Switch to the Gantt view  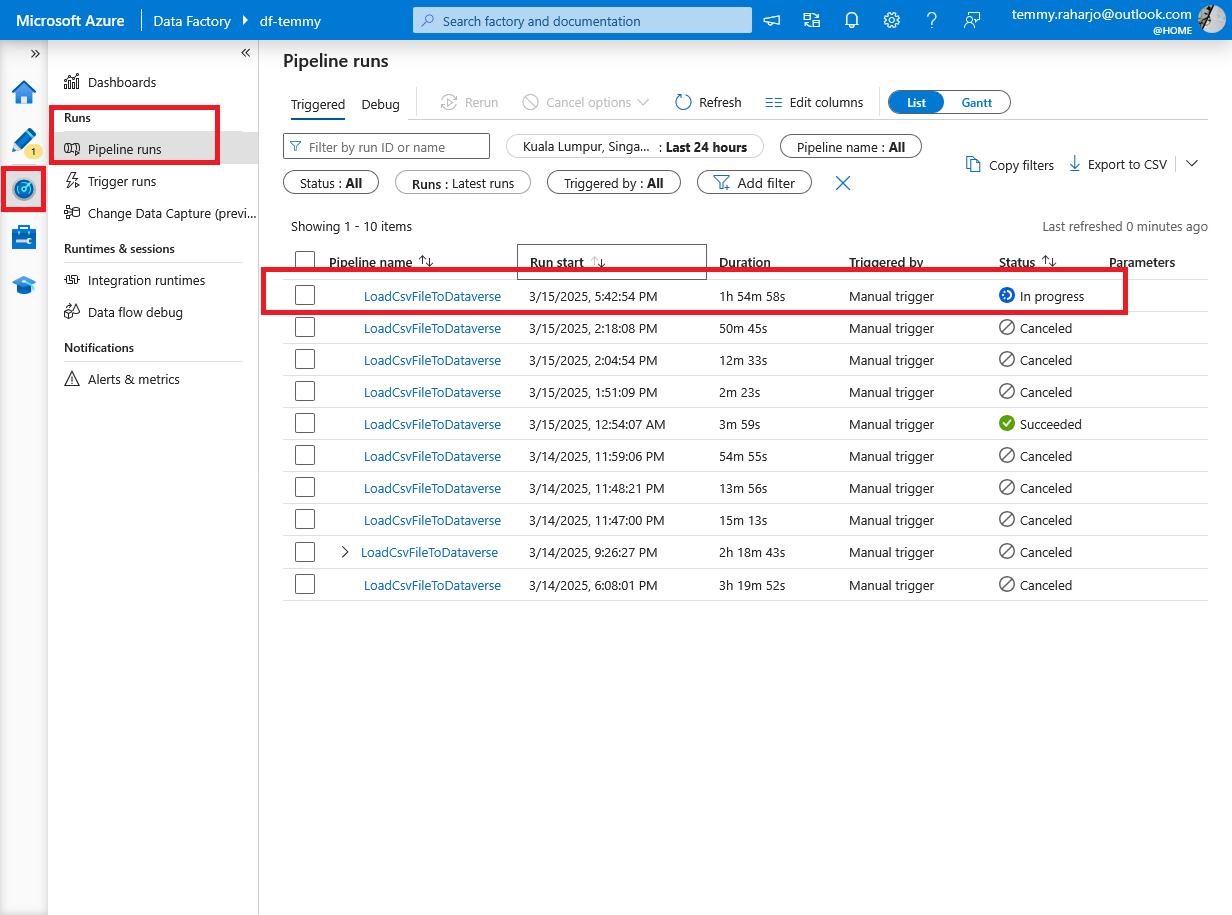(x=977, y=102)
